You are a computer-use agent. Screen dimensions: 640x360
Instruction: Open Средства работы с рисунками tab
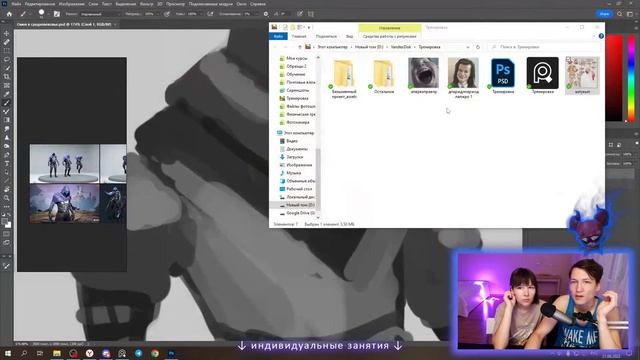389,36
